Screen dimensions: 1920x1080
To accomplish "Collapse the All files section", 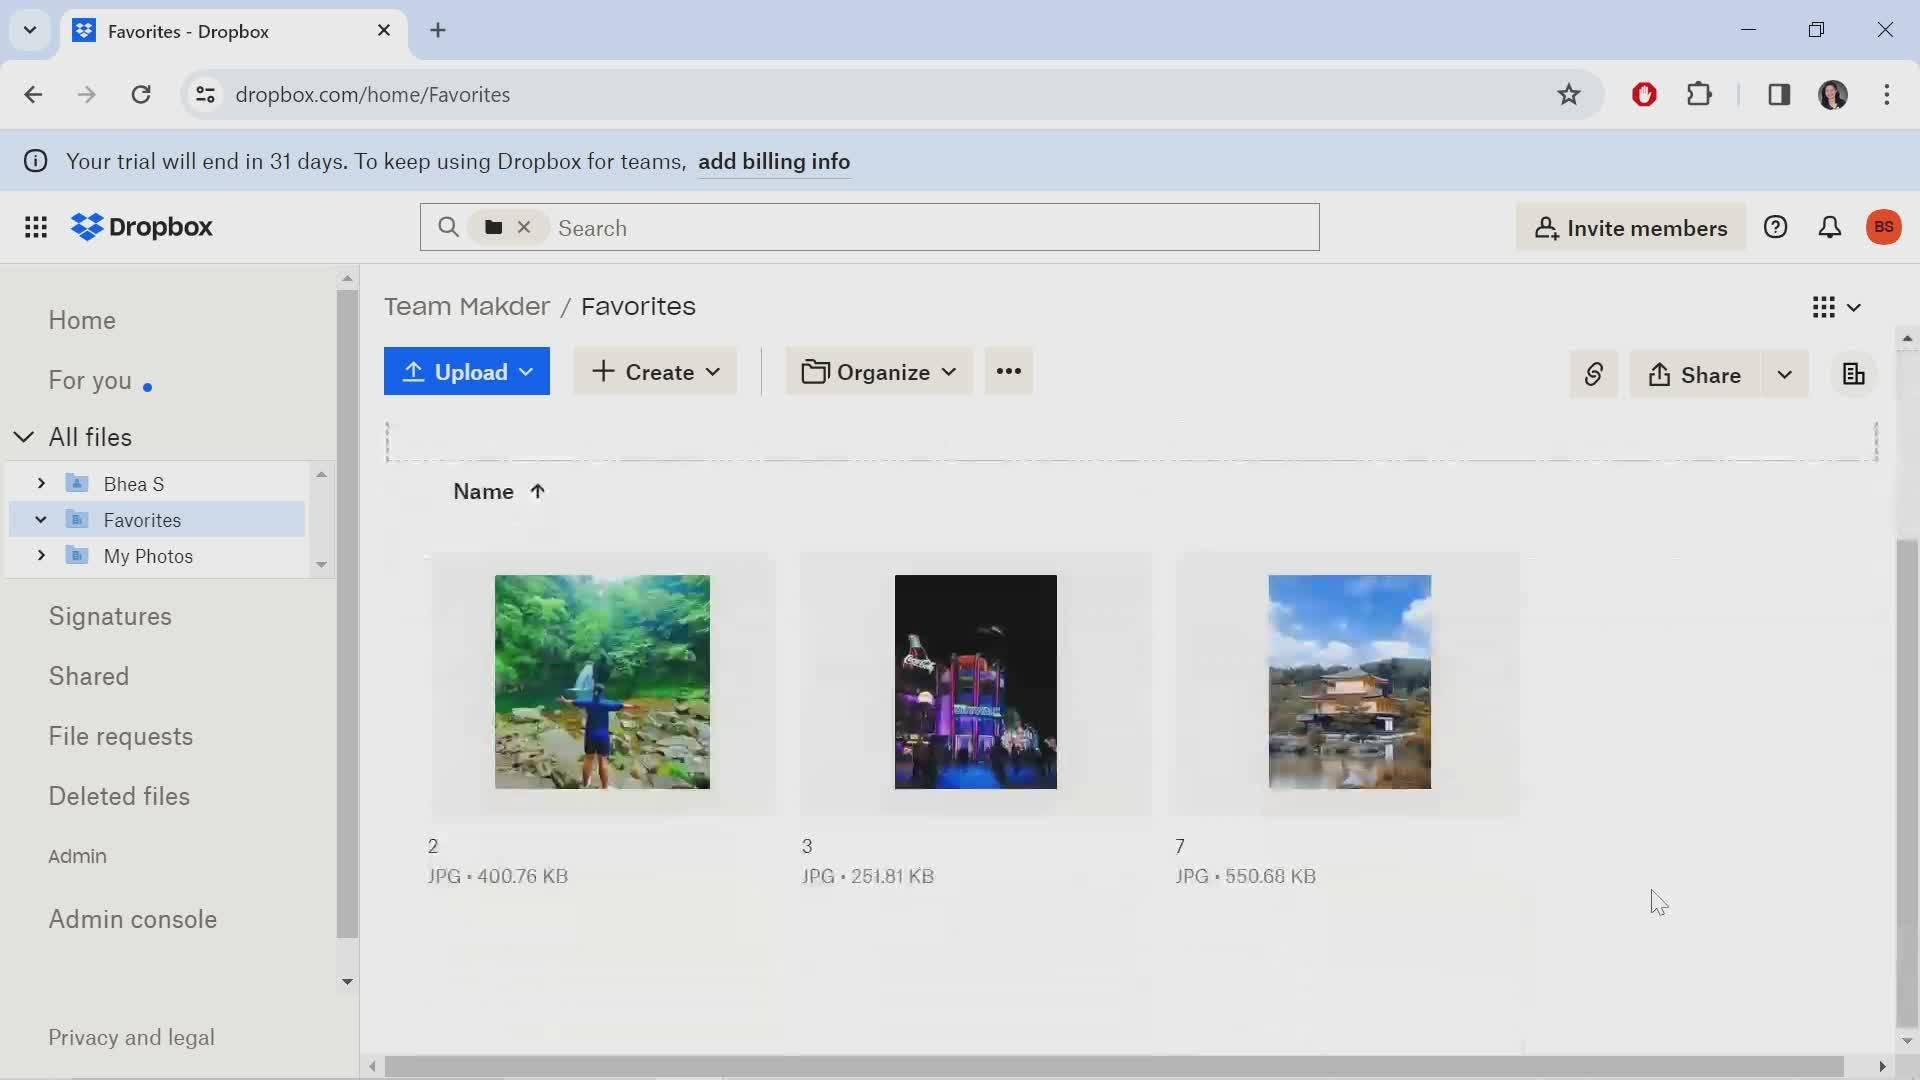I will 24,437.
